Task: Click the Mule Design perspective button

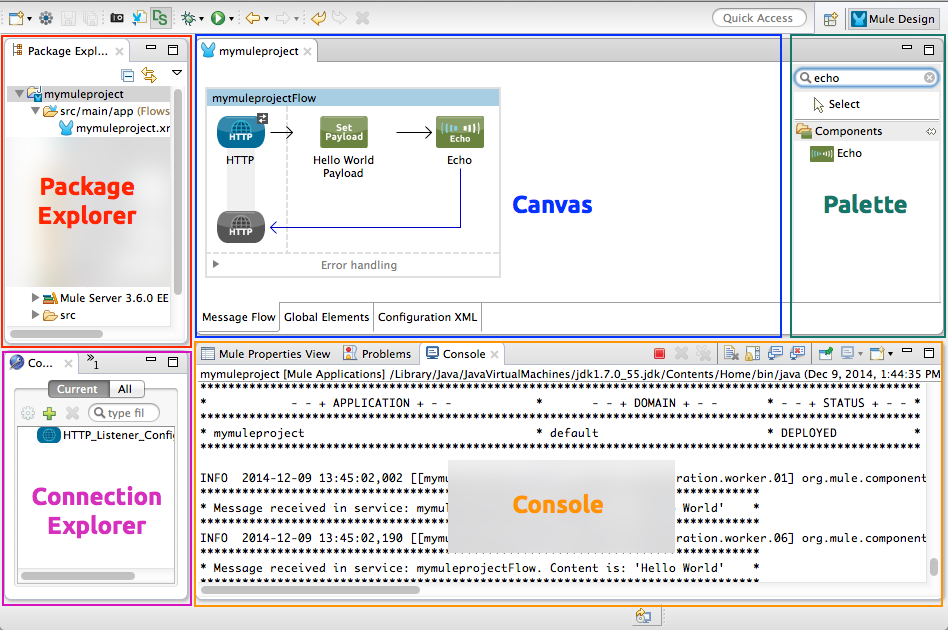Action: tap(893, 18)
